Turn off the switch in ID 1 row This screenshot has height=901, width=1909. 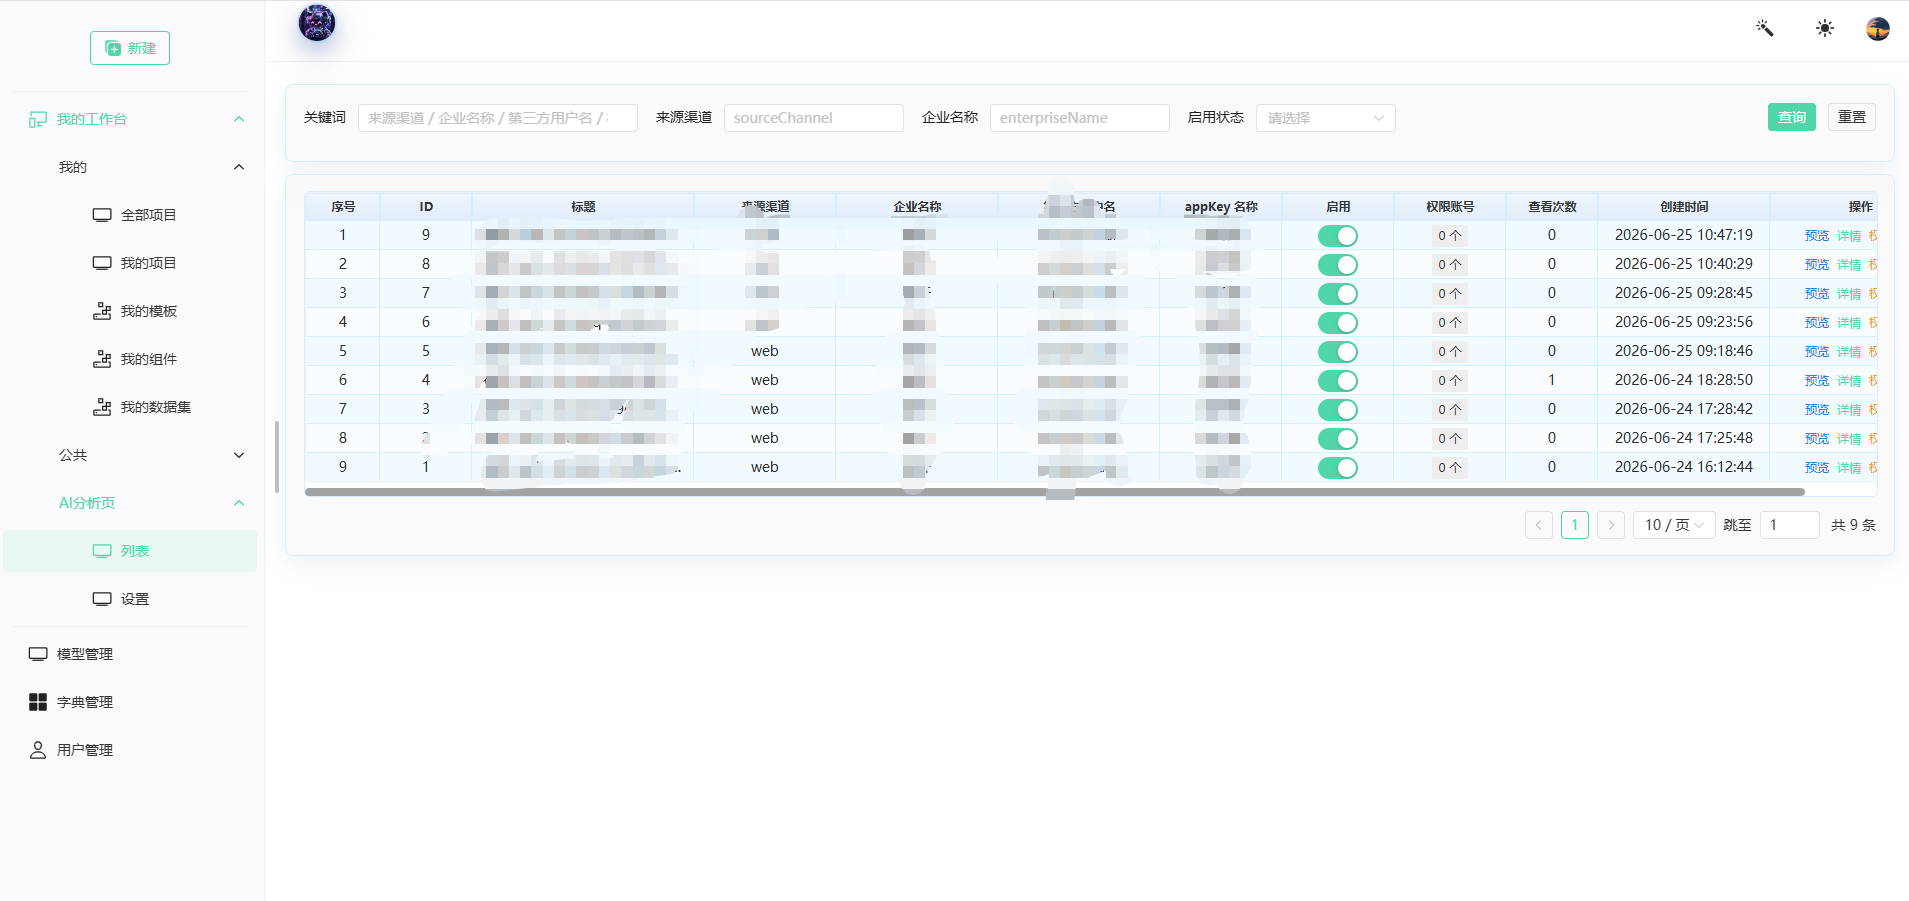pyautogui.click(x=1337, y=468)
